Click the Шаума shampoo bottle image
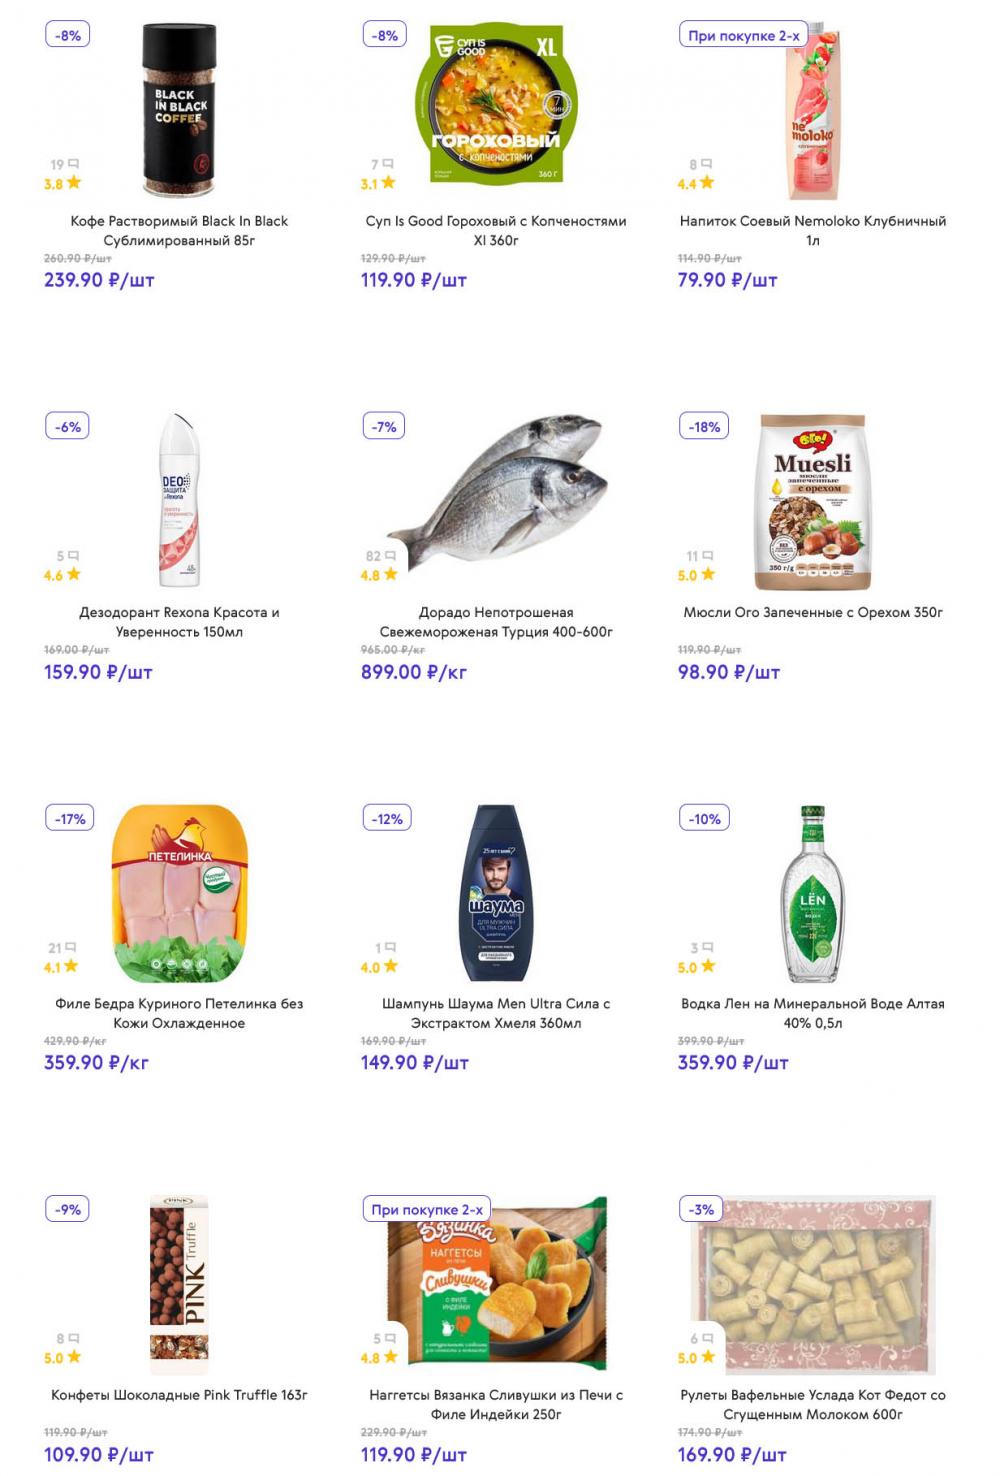Screen dimensions: 1000x1476 pos(496,892)
